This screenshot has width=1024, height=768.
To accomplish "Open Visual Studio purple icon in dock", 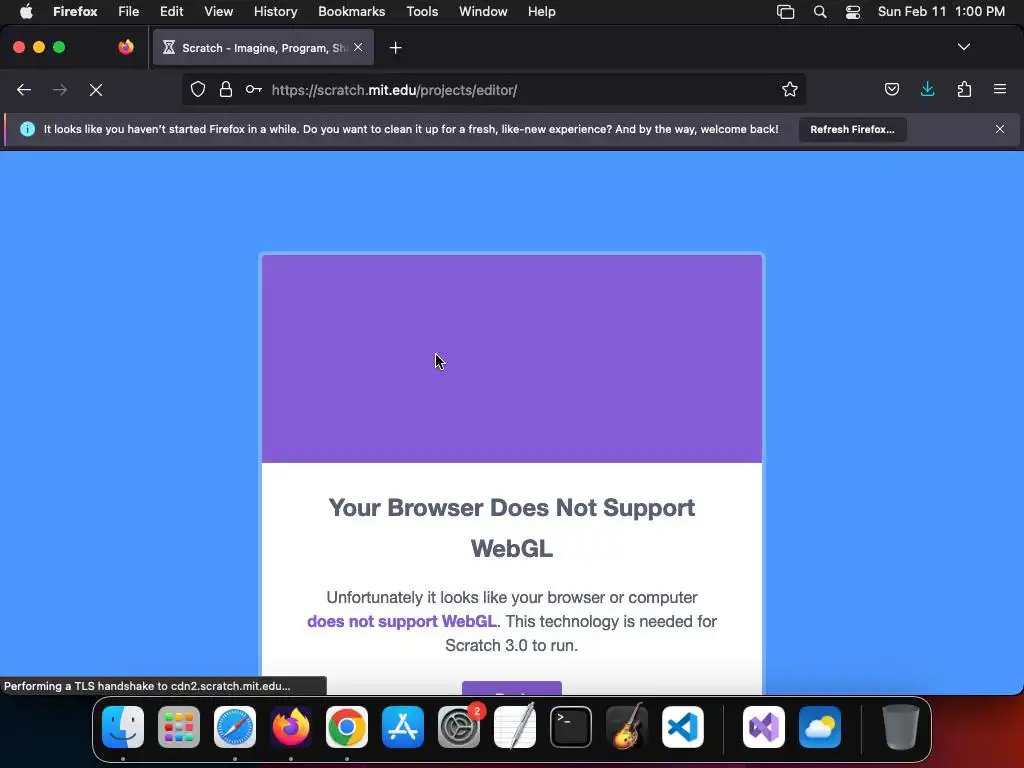I will click(764, 727).
